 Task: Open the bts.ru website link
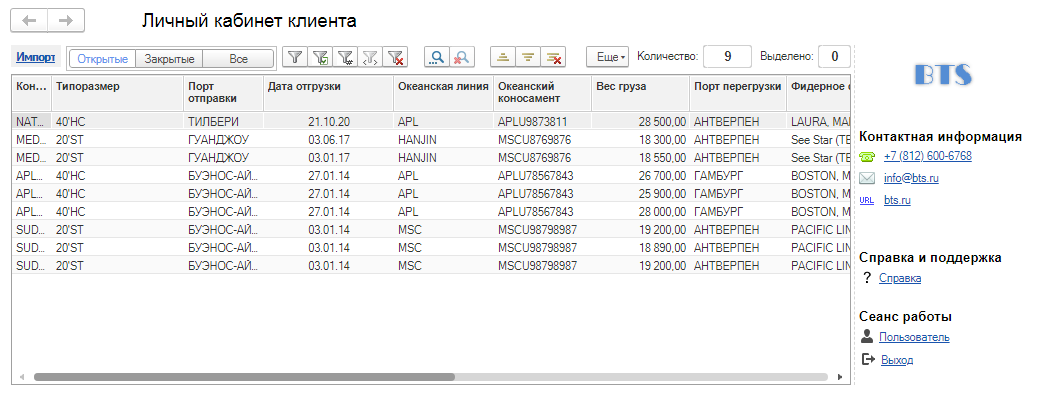point(897,200)
